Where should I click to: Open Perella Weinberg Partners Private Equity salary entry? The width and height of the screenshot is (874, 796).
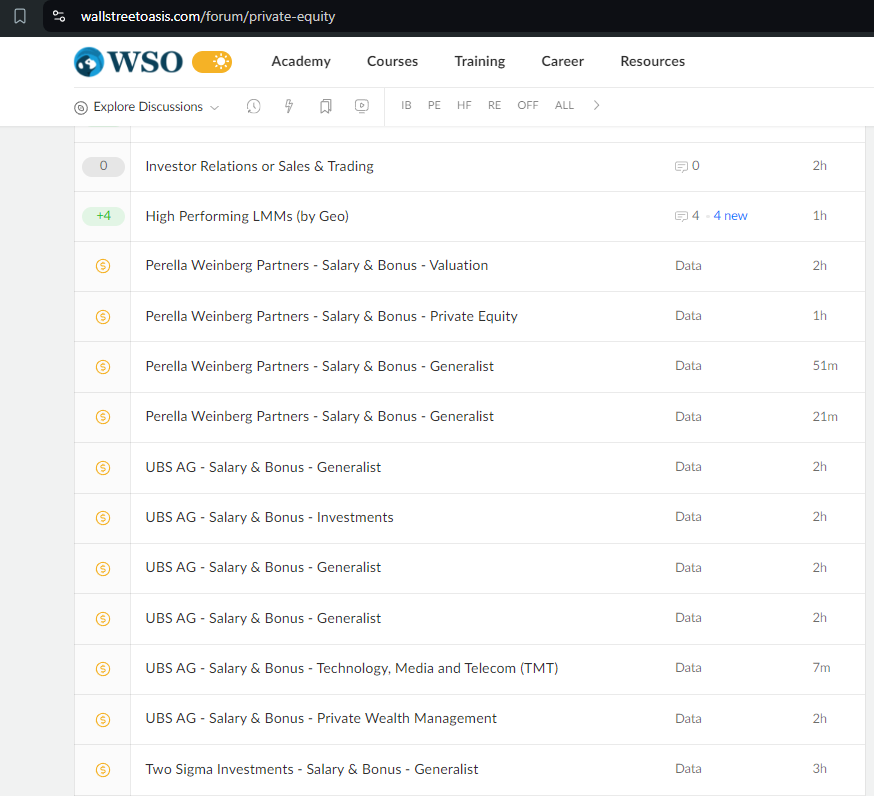click(x=332, y=316)
